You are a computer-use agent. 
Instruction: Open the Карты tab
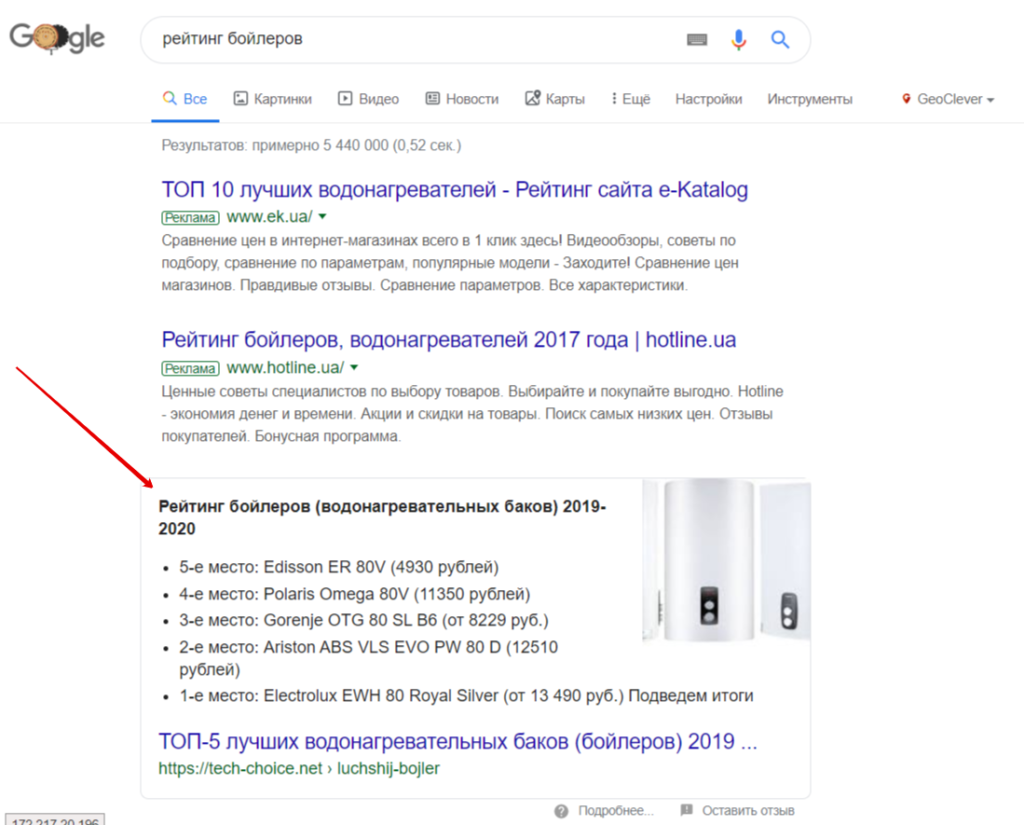click(x=555, y=99)
